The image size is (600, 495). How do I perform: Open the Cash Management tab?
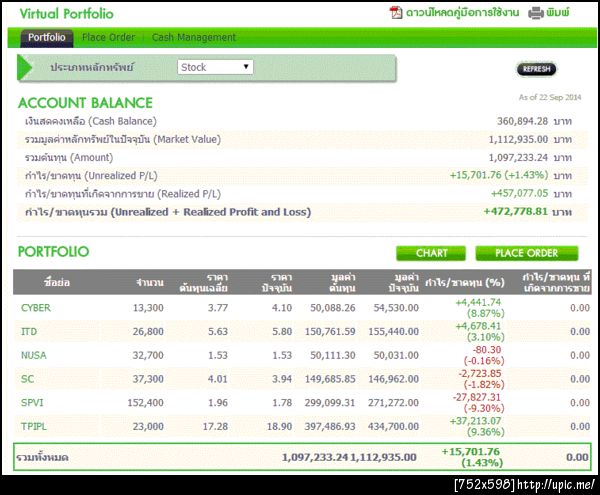(194, 37)
